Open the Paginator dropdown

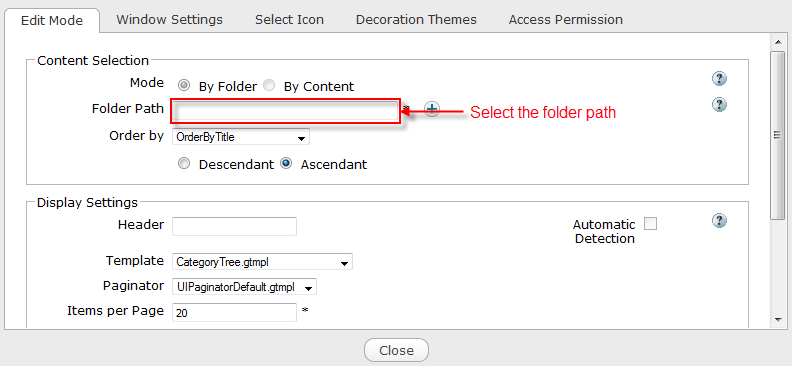click(244, 287)
